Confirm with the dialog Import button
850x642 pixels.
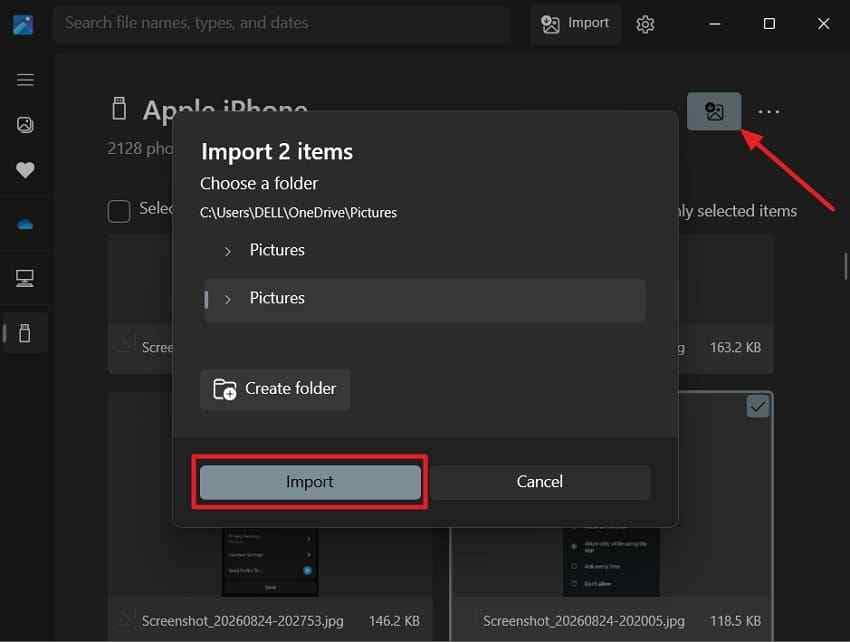pos(310,482)
